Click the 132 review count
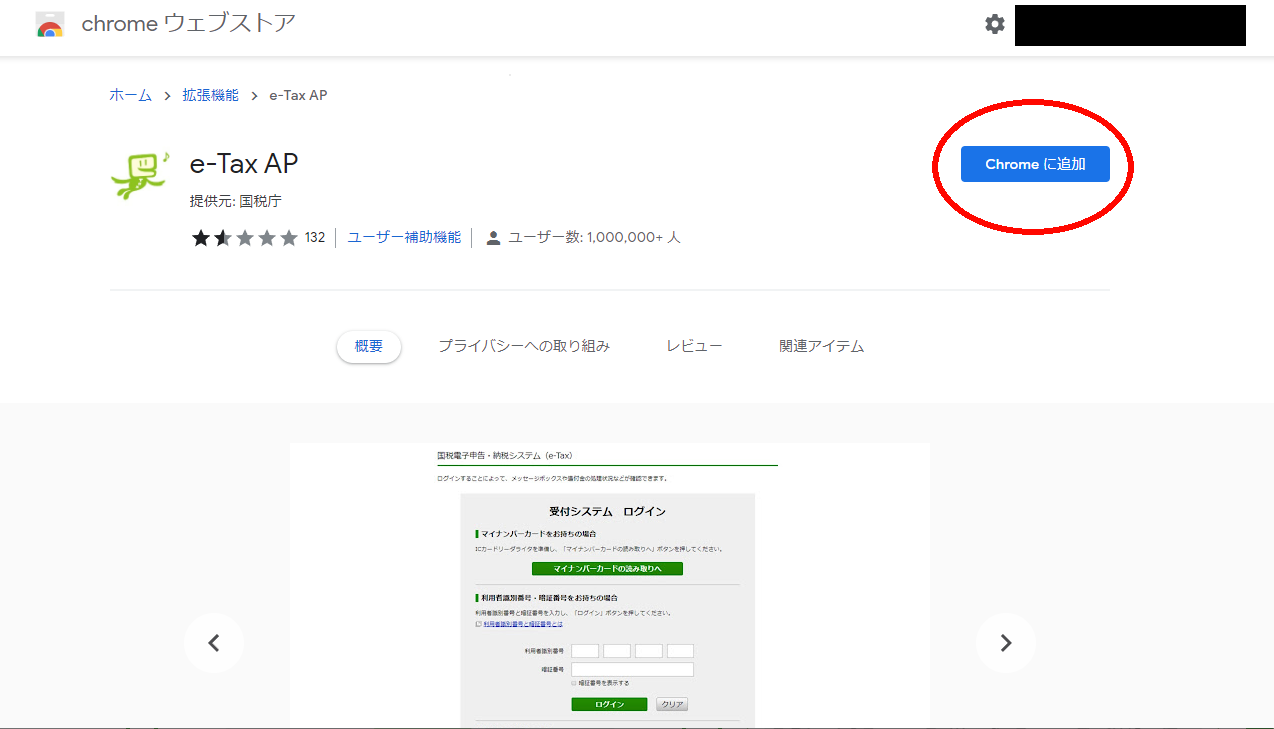The width and height of the screenshot is (1274, 729). [315, 238]
